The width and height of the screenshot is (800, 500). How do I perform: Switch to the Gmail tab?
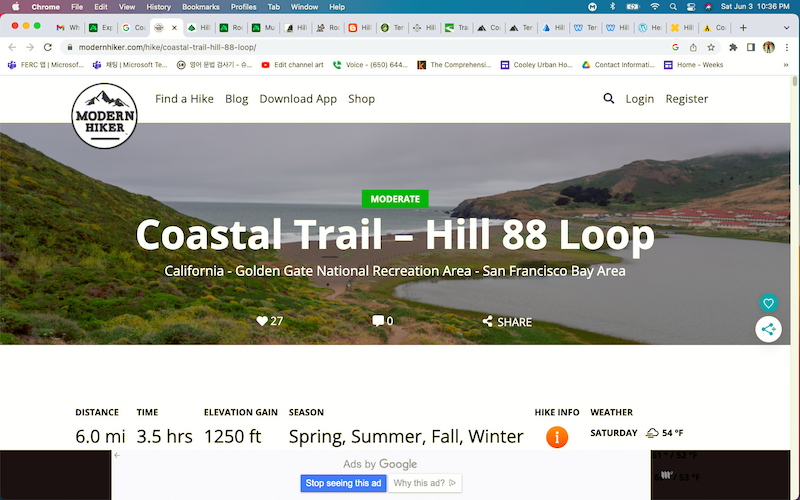click(x=67, y=28)
